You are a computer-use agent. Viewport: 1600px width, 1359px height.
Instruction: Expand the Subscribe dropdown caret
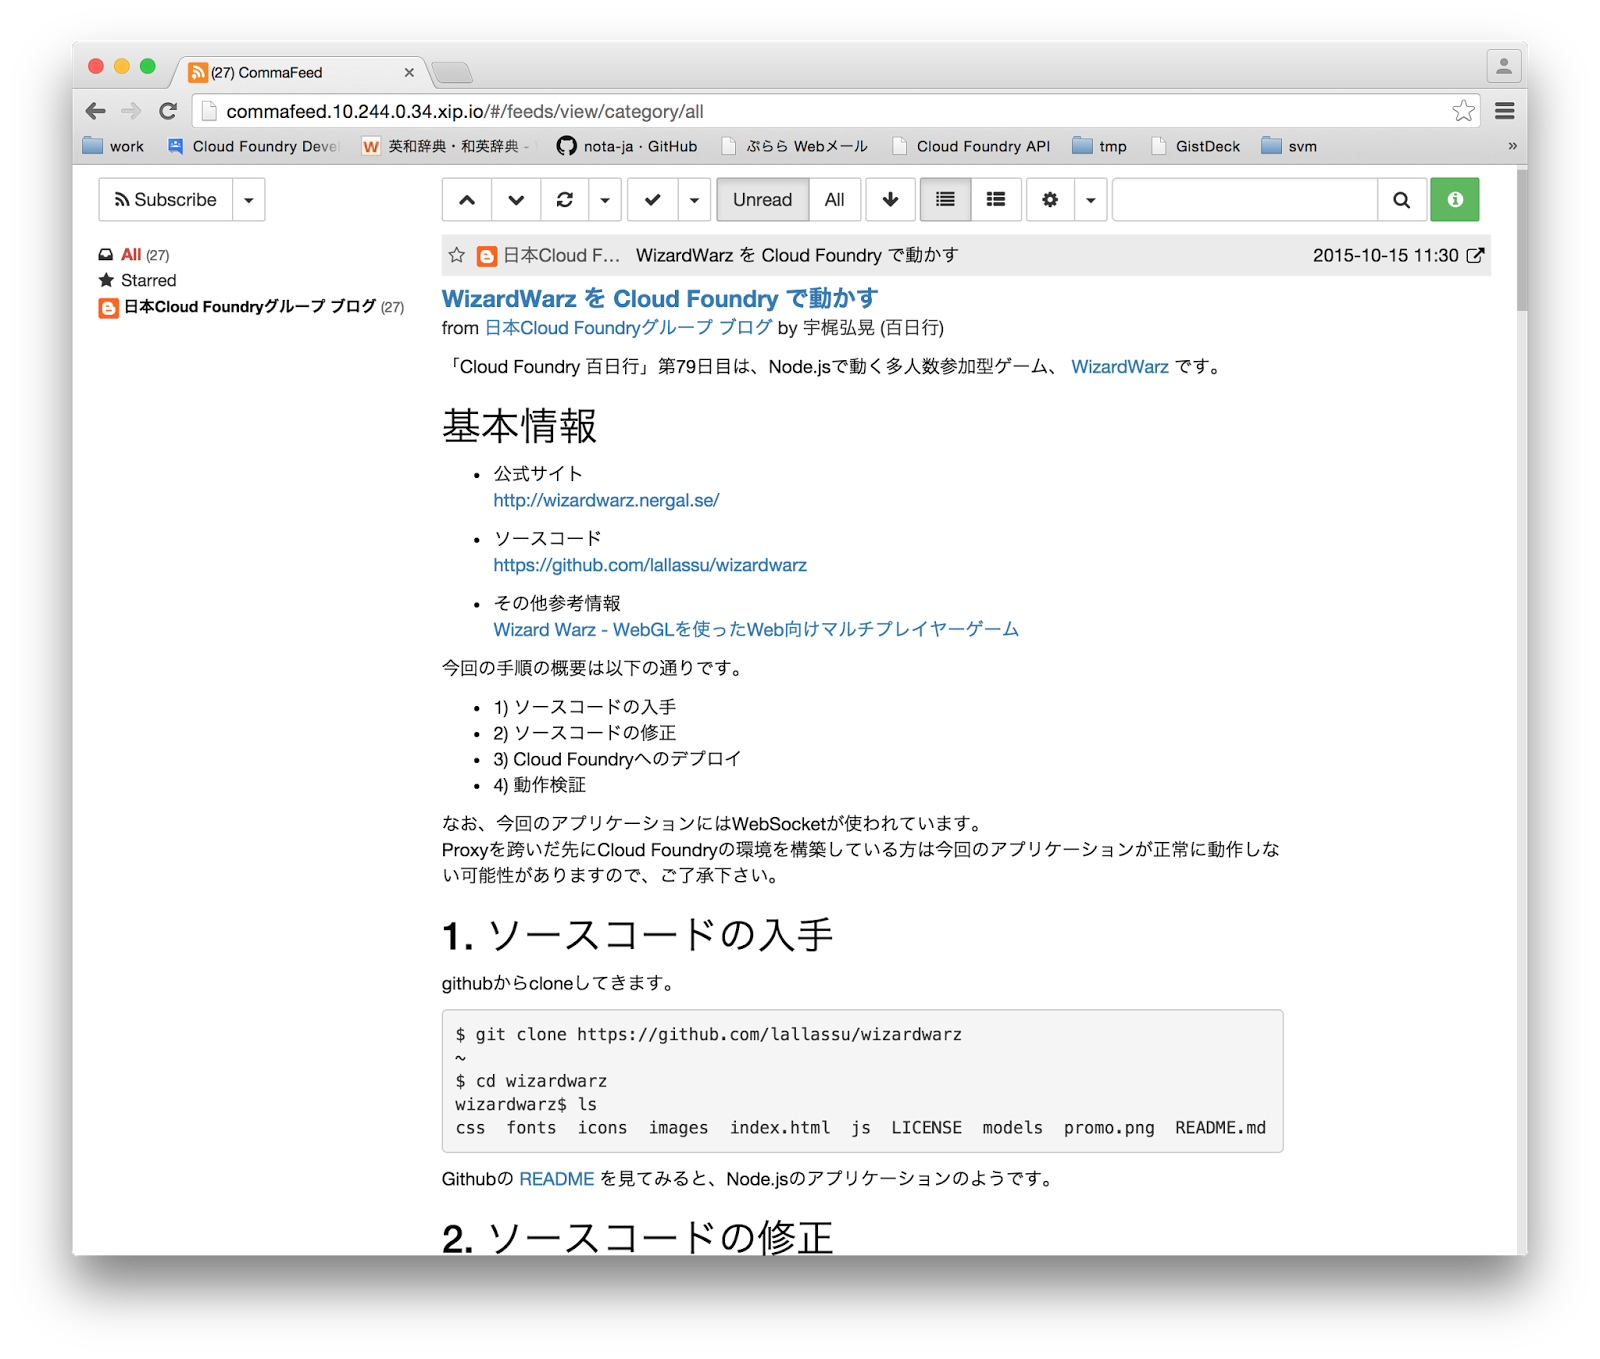(249, 200)
